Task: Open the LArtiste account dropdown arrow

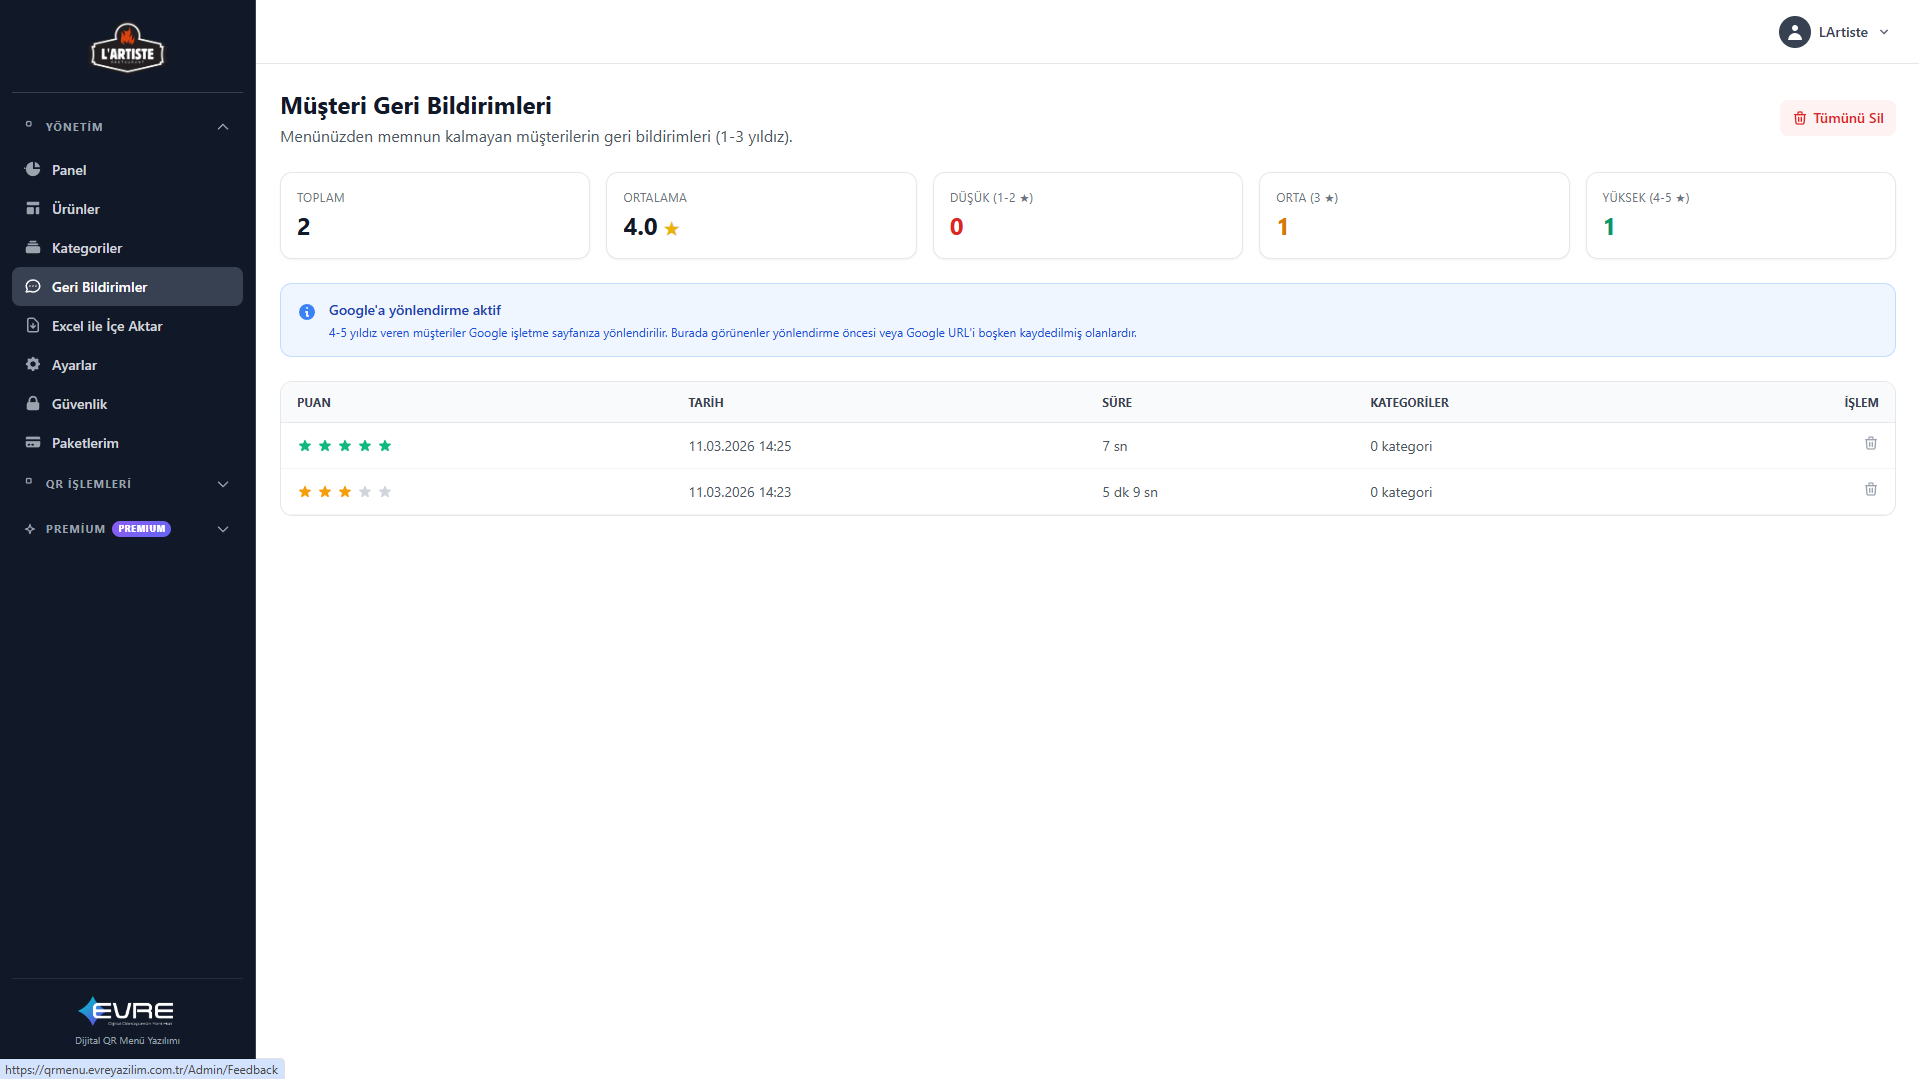Action: coord(1884,32)
